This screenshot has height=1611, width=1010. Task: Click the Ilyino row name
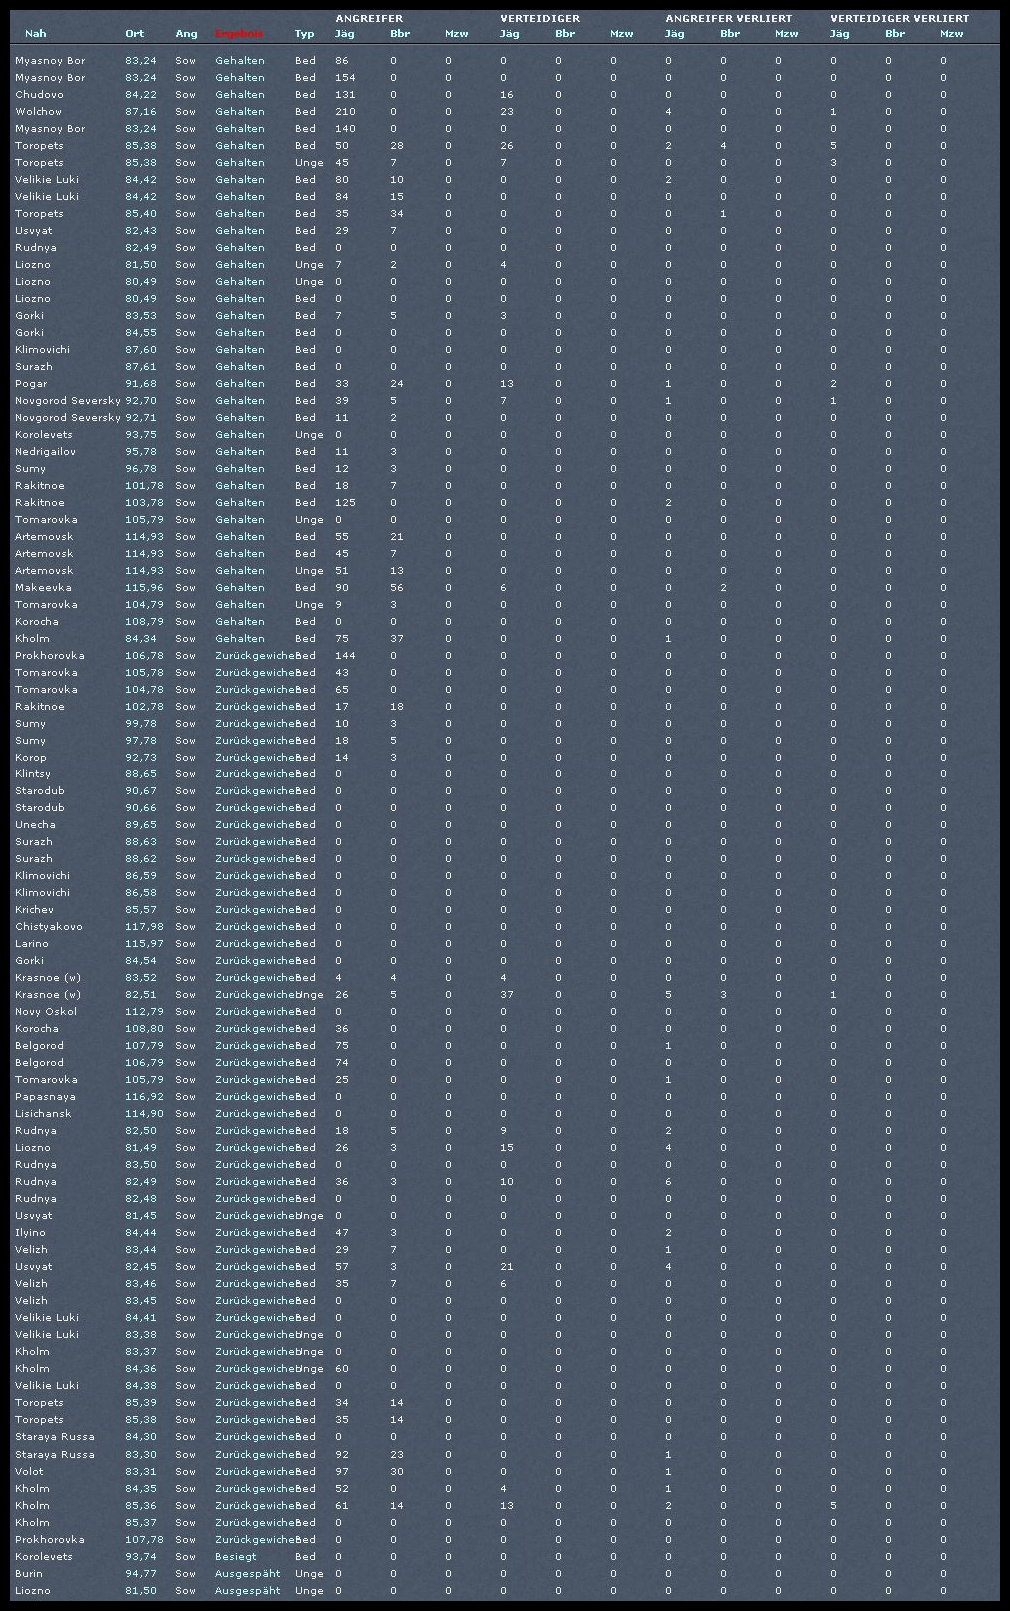coord(30,1233)
